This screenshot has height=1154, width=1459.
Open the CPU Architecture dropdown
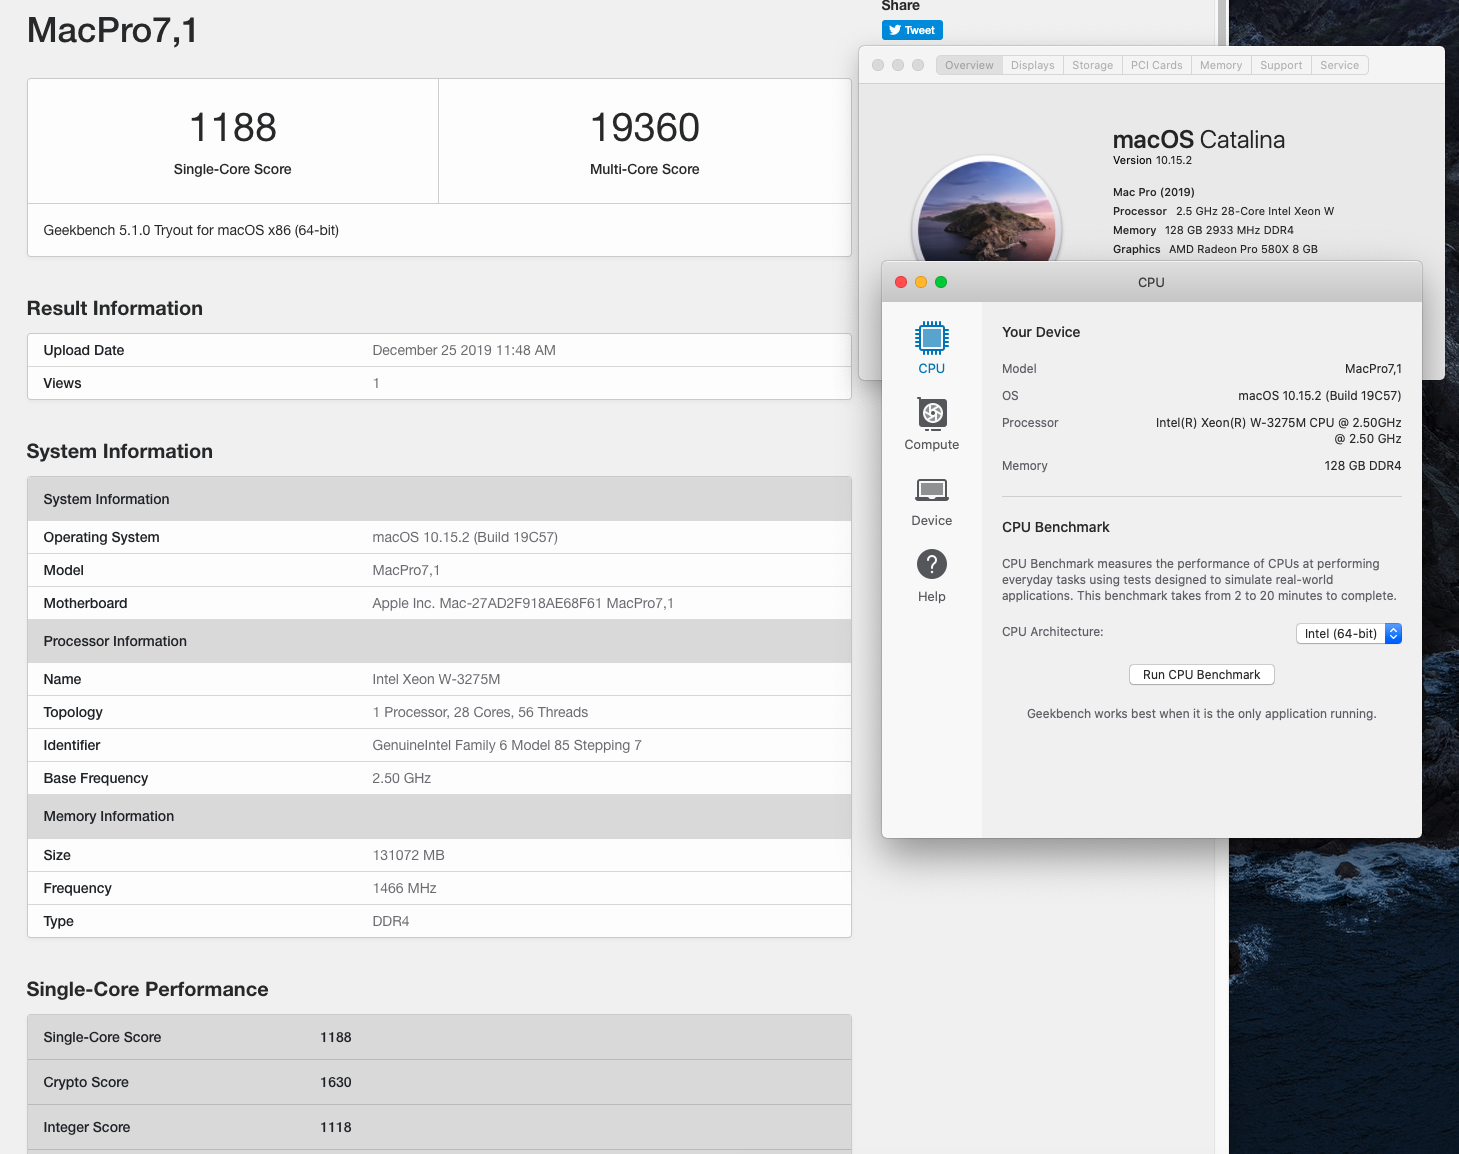1348,633
